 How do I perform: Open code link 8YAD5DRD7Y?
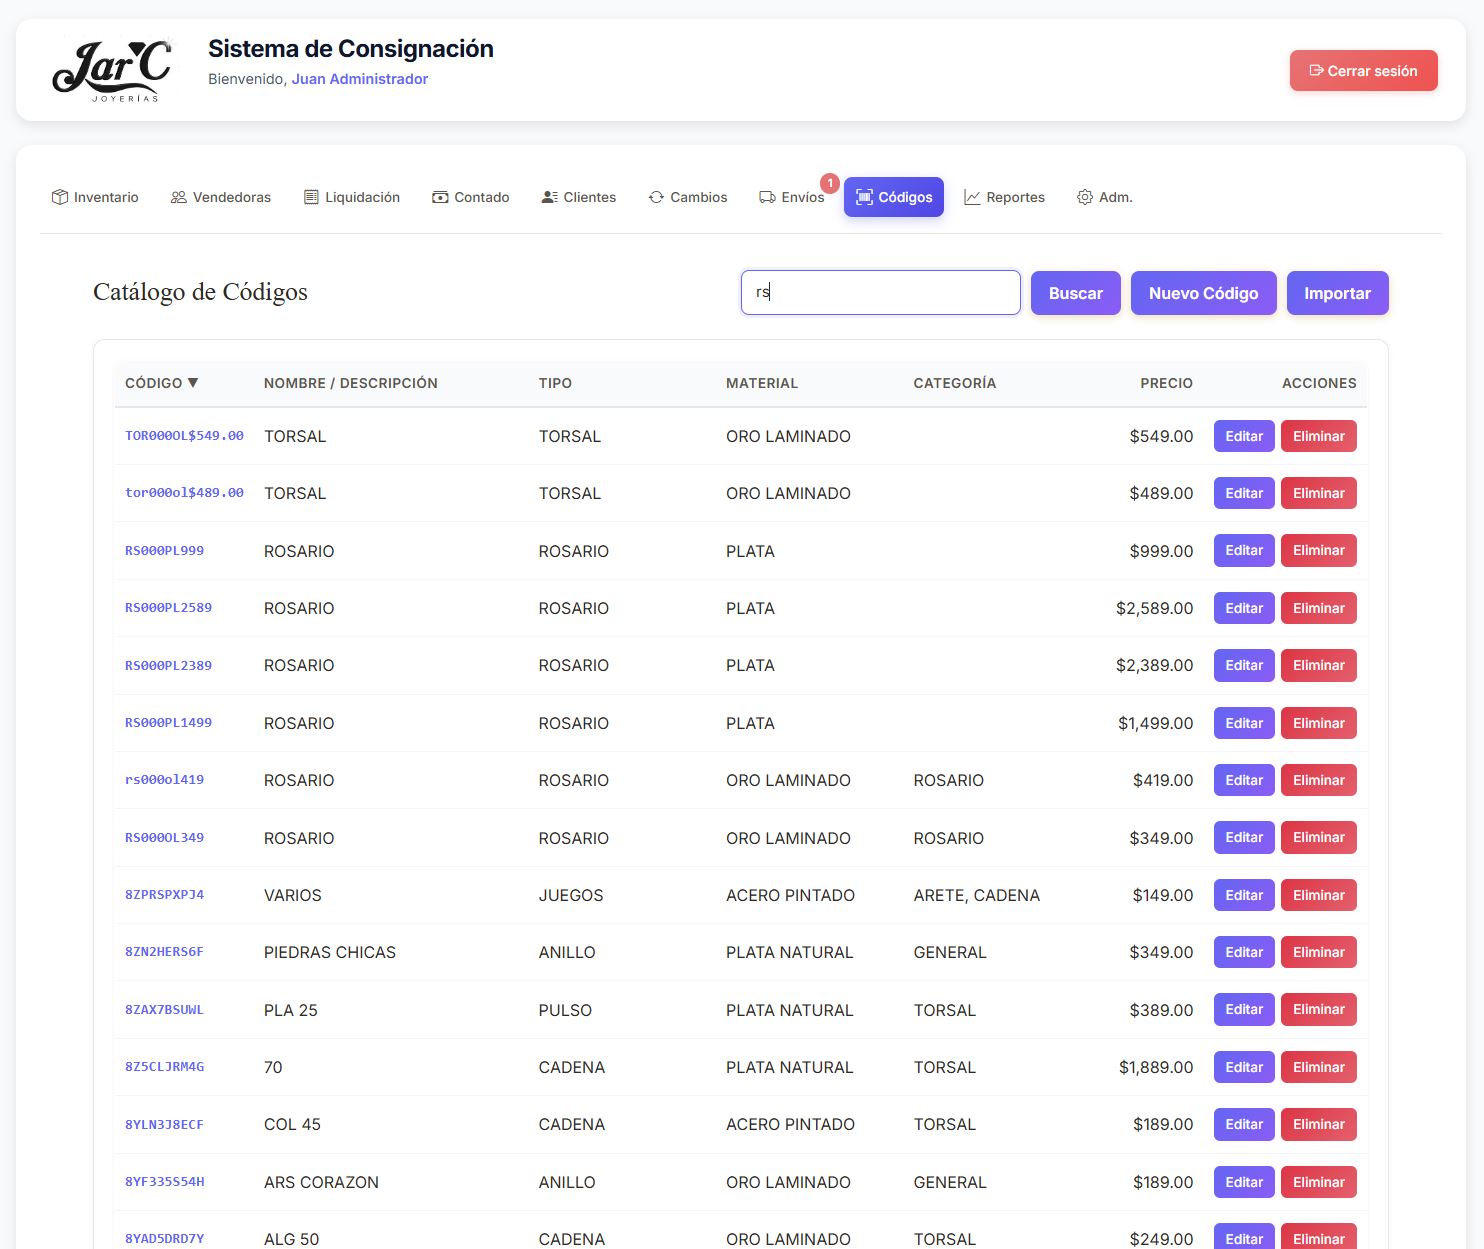click(164, 1238)
